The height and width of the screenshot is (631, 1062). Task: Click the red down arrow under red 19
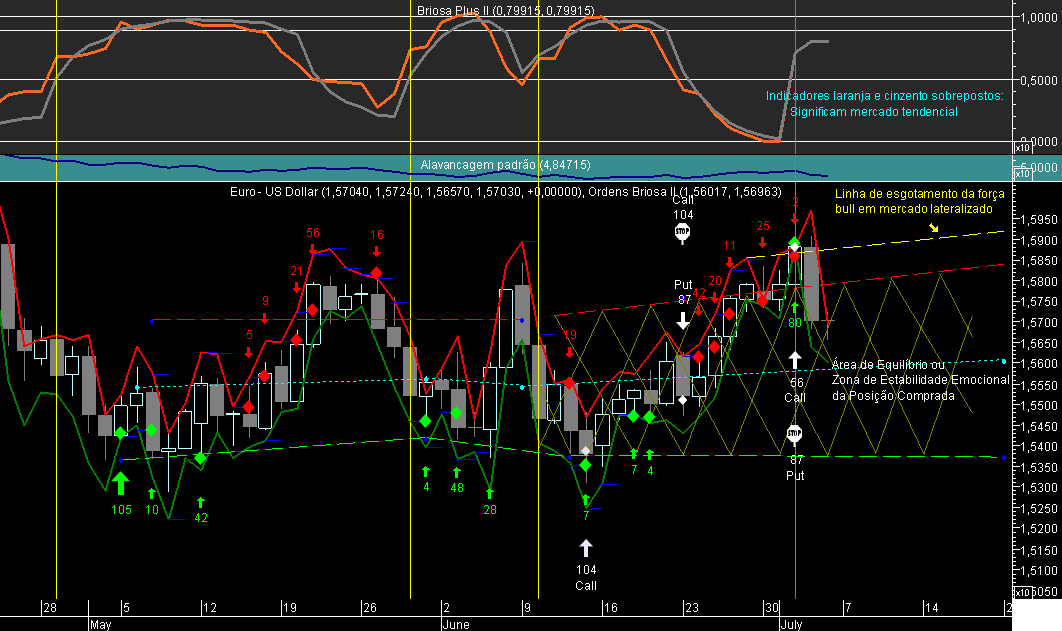coord(570,351)
